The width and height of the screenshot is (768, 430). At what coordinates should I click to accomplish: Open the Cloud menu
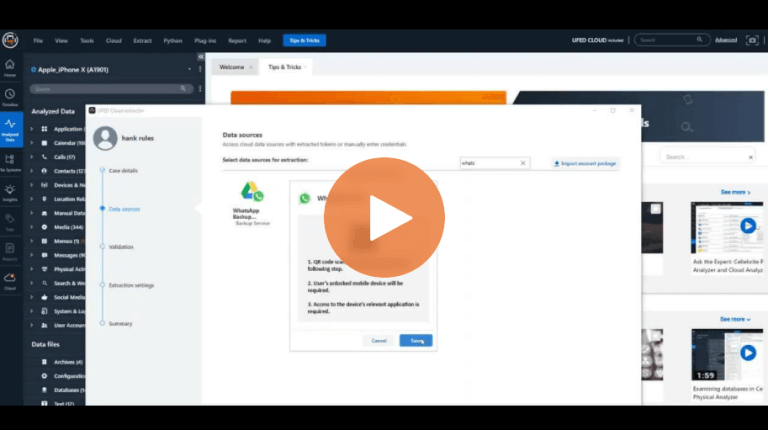coord(114,41)
